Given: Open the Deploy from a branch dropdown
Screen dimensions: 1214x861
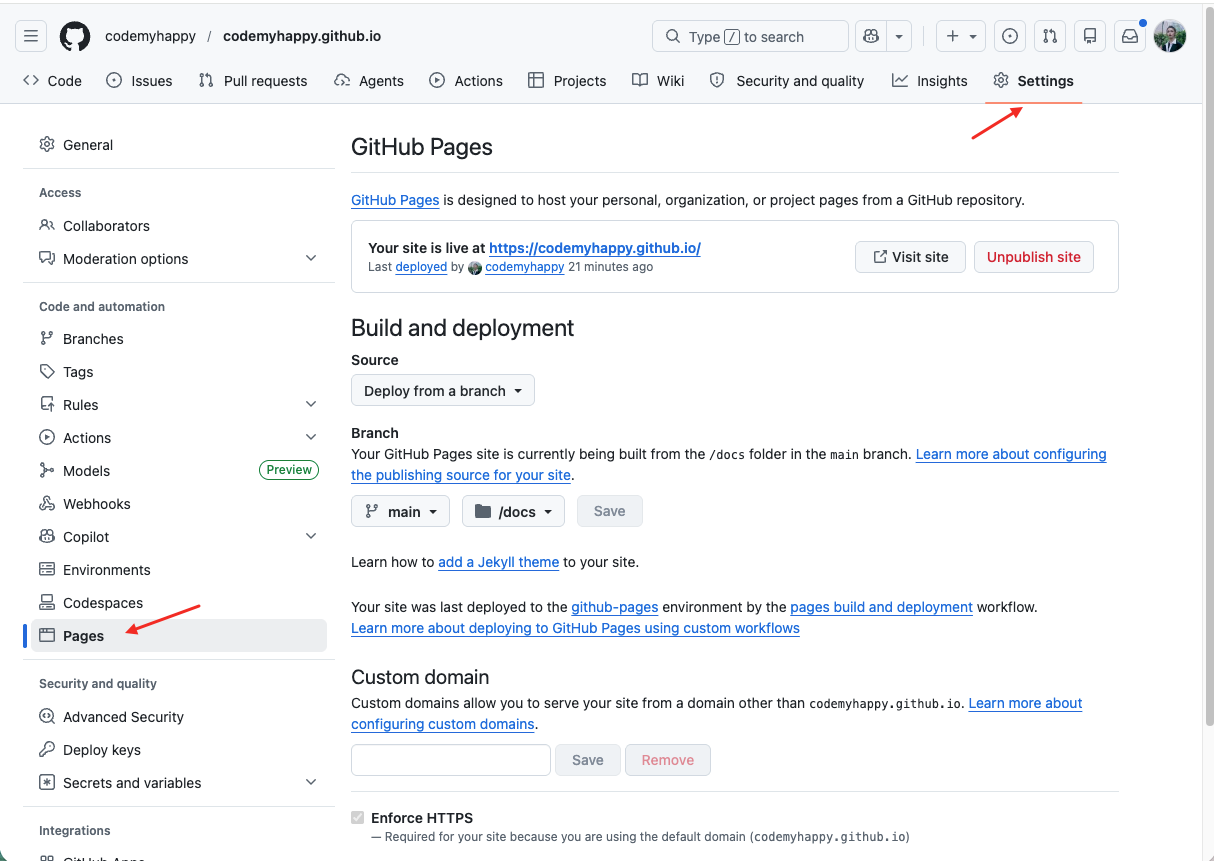Looking at the screenshot, I should click(x=443, y=391).
